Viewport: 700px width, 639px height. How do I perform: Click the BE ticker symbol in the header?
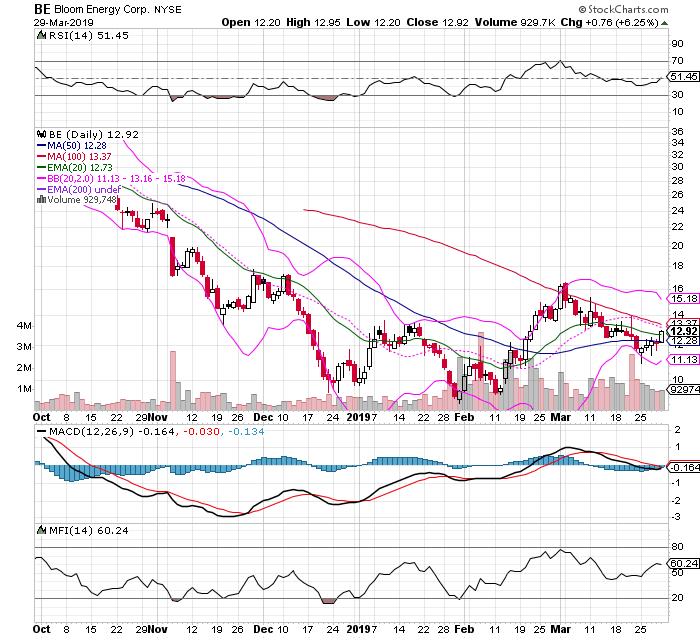tap(42, 9)
